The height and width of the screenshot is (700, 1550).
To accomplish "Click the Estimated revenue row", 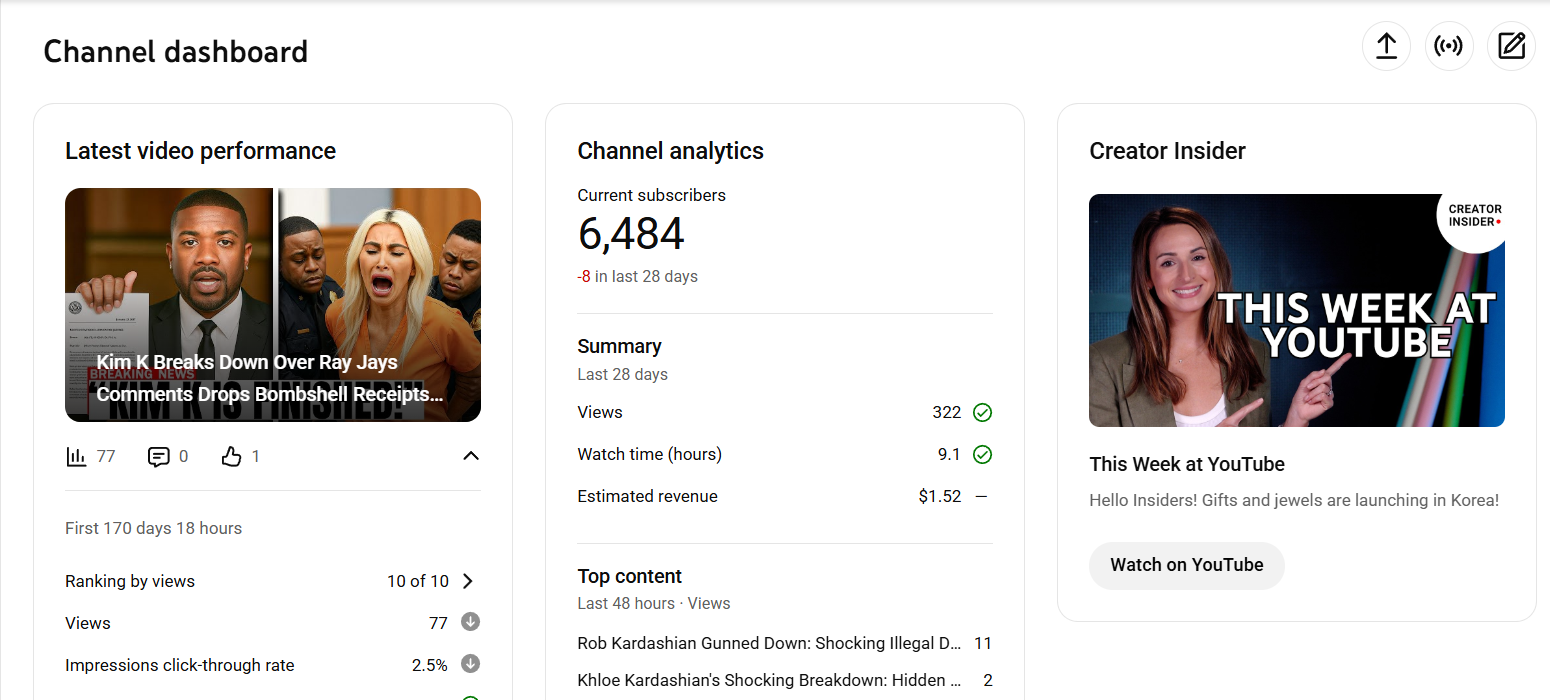I will click(647, 496).
